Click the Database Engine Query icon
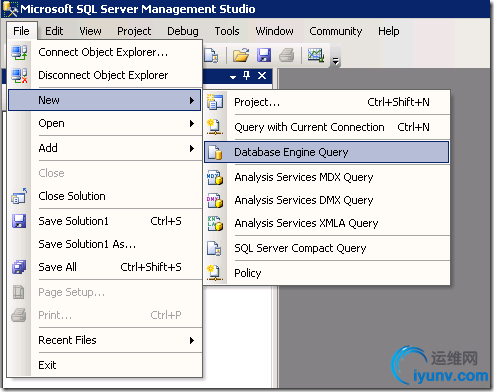The image size is (494, 392). tap(215, 152)
